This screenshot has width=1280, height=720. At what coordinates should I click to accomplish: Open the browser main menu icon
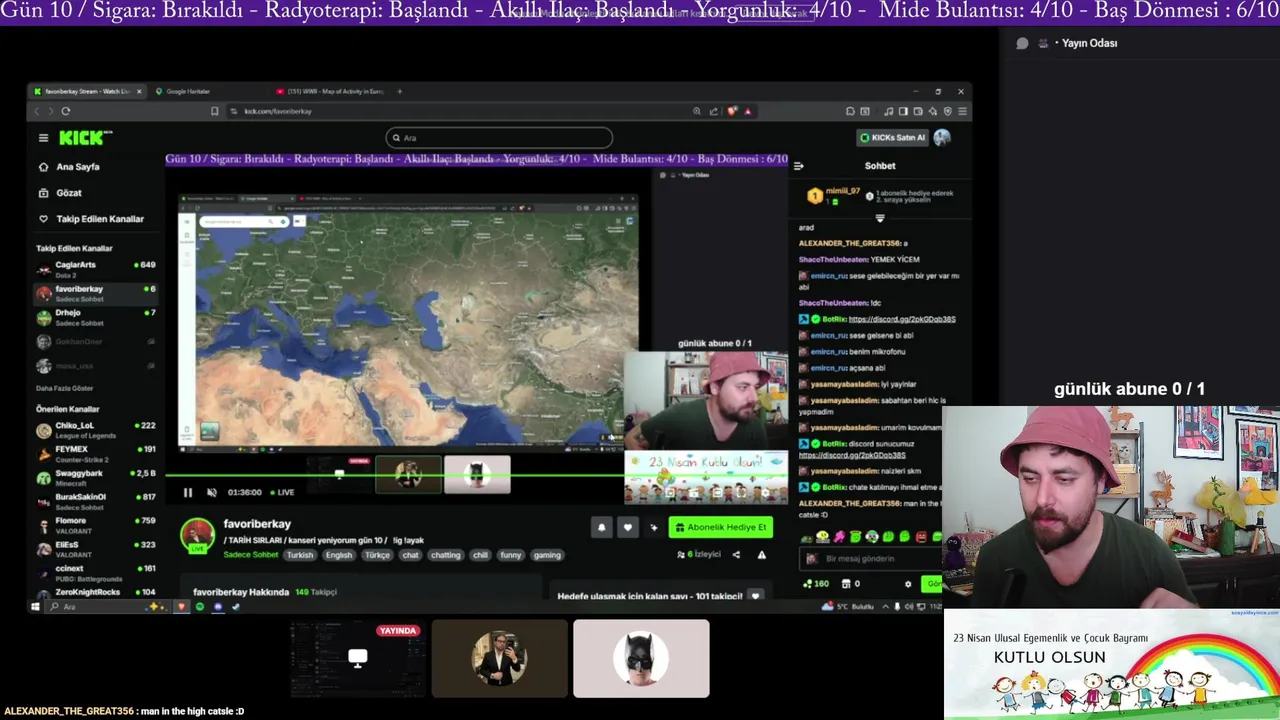pyautogui.click(x=961, y=111)
